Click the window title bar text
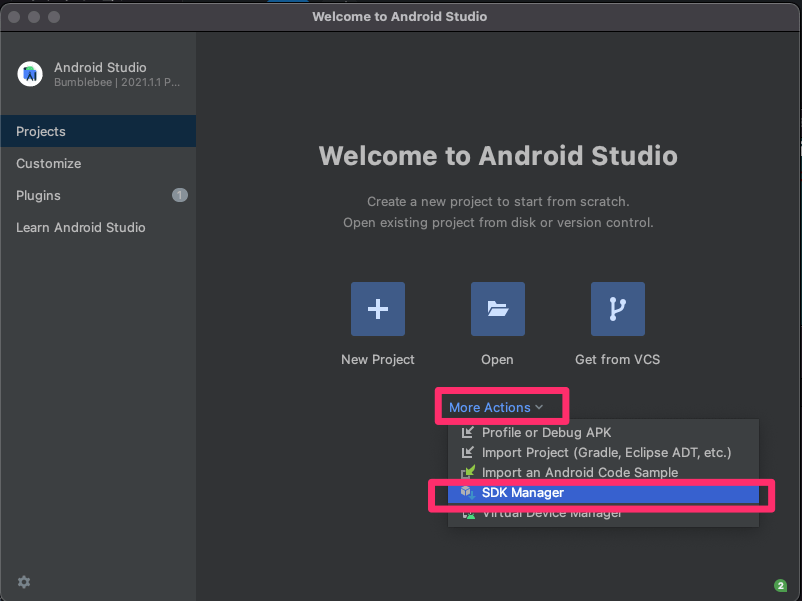The height and width of the screenshot is (601, 802). click(399, 16)
